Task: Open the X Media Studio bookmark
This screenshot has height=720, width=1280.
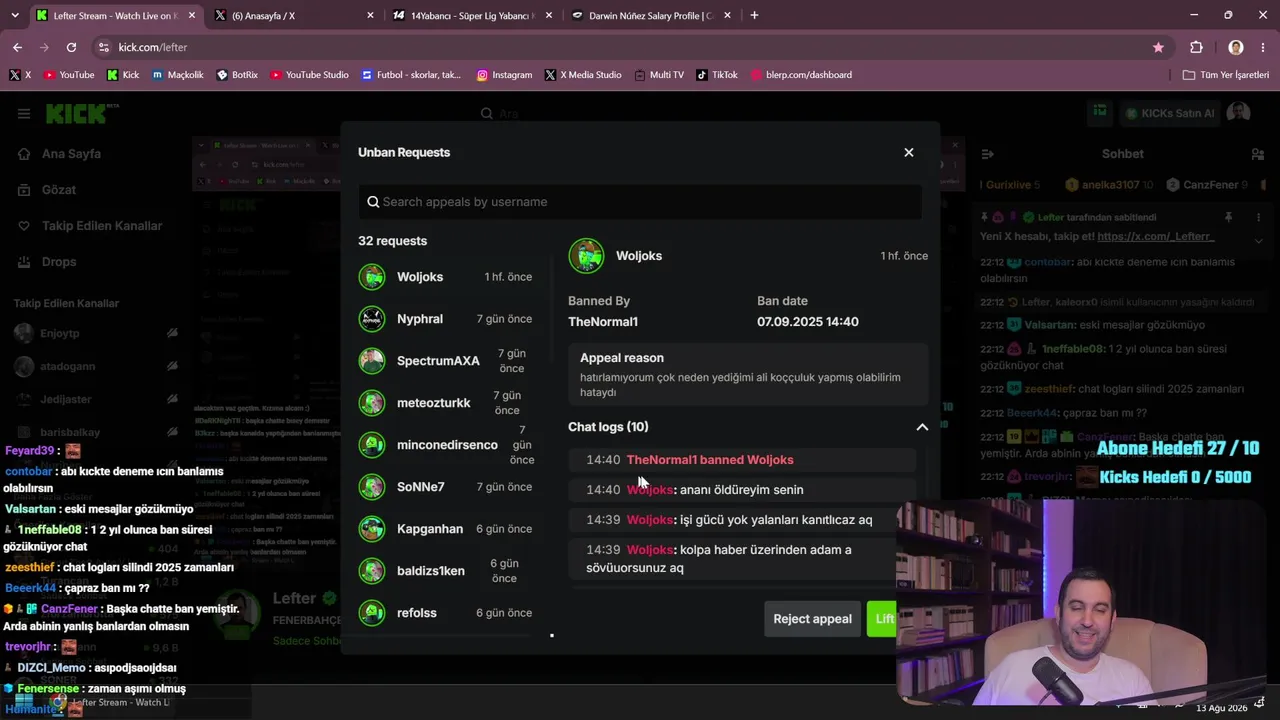Action: [x=583, y=75]
